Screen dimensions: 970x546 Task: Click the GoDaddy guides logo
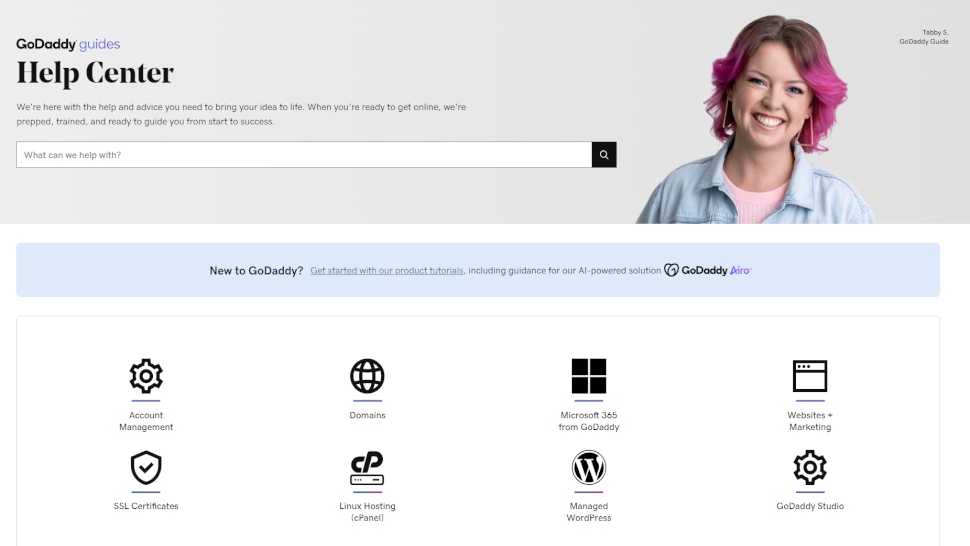68,44
